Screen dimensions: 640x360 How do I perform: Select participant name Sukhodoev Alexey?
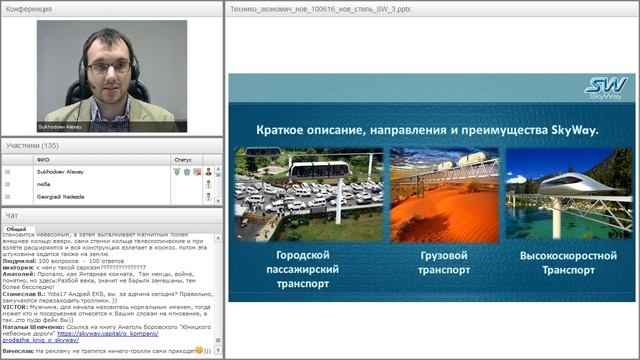click(x=60, y=172)
